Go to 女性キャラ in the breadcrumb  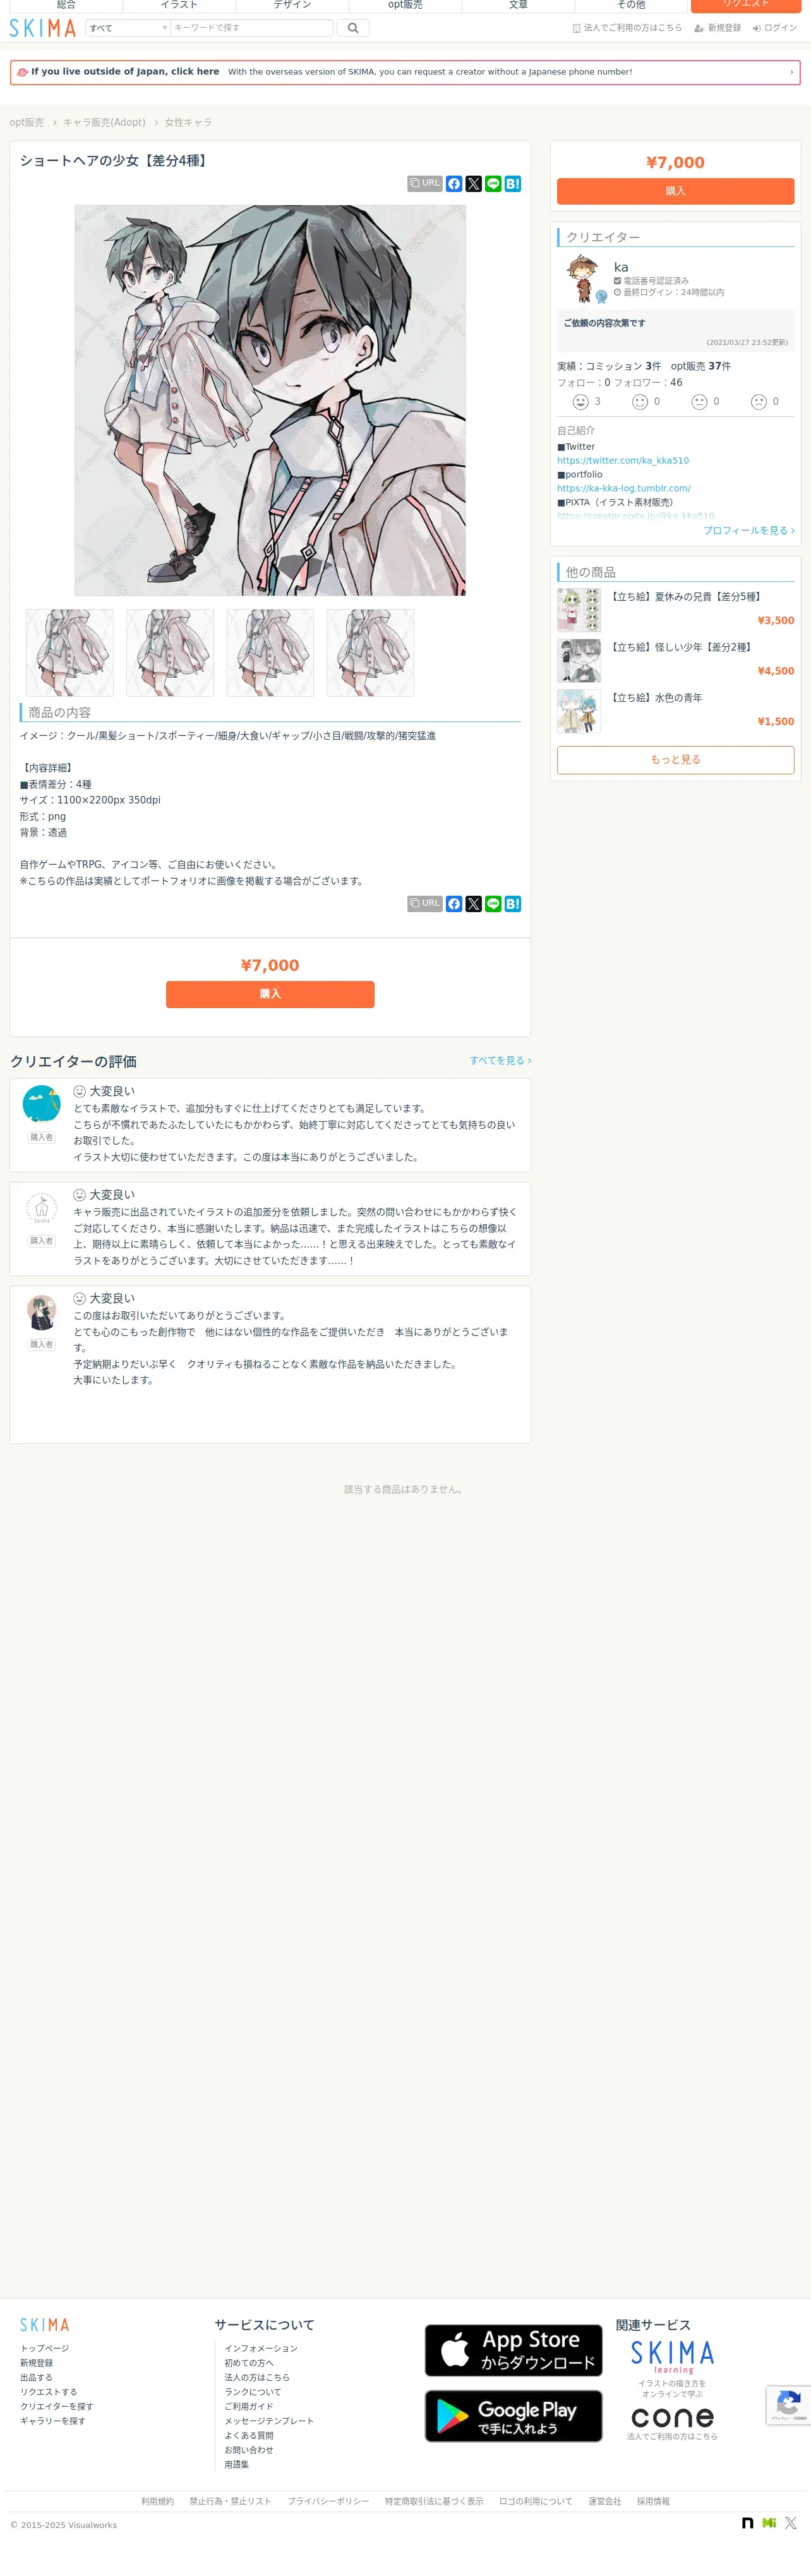click(x=188, y=122)
